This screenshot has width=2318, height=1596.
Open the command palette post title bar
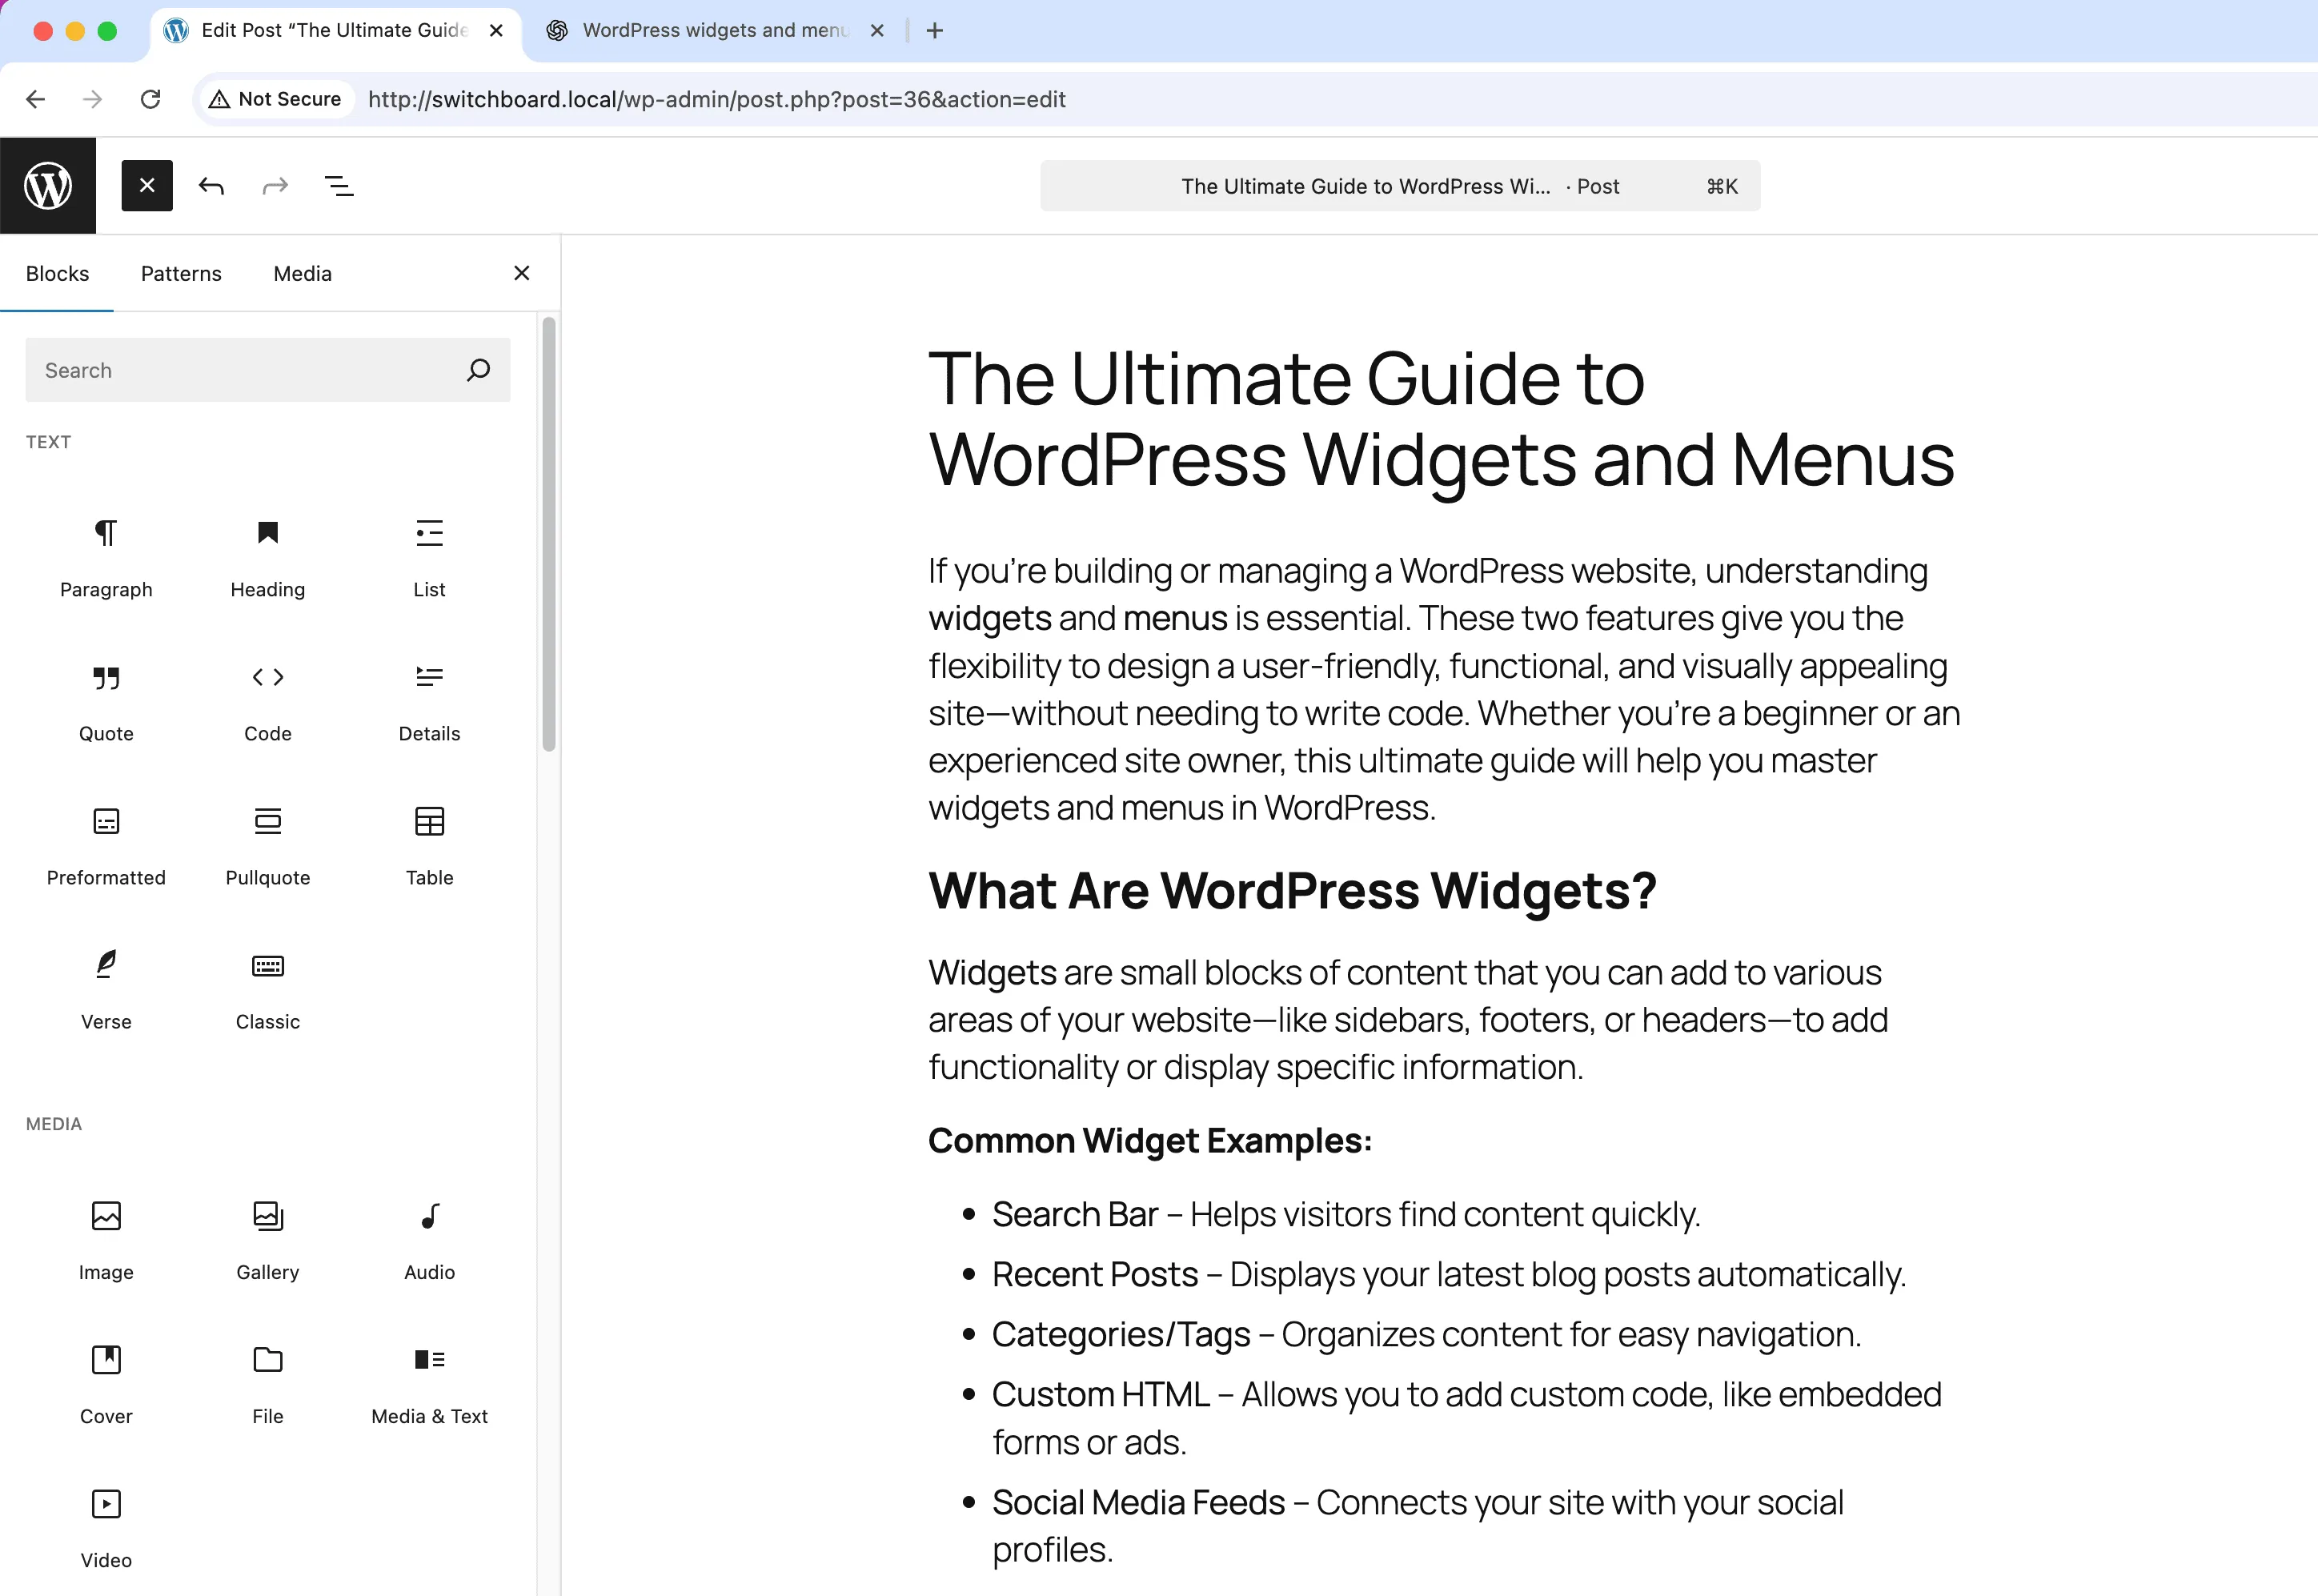tap(1399, 186)
